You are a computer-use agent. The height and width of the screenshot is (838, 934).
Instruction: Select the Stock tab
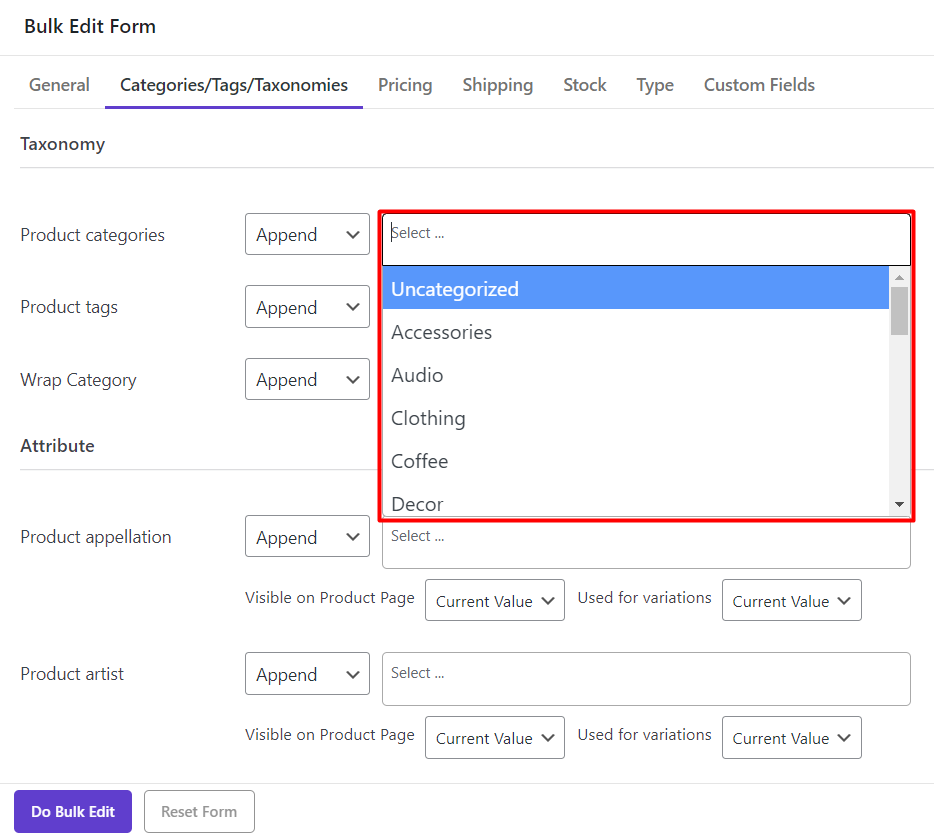[584, 85]
